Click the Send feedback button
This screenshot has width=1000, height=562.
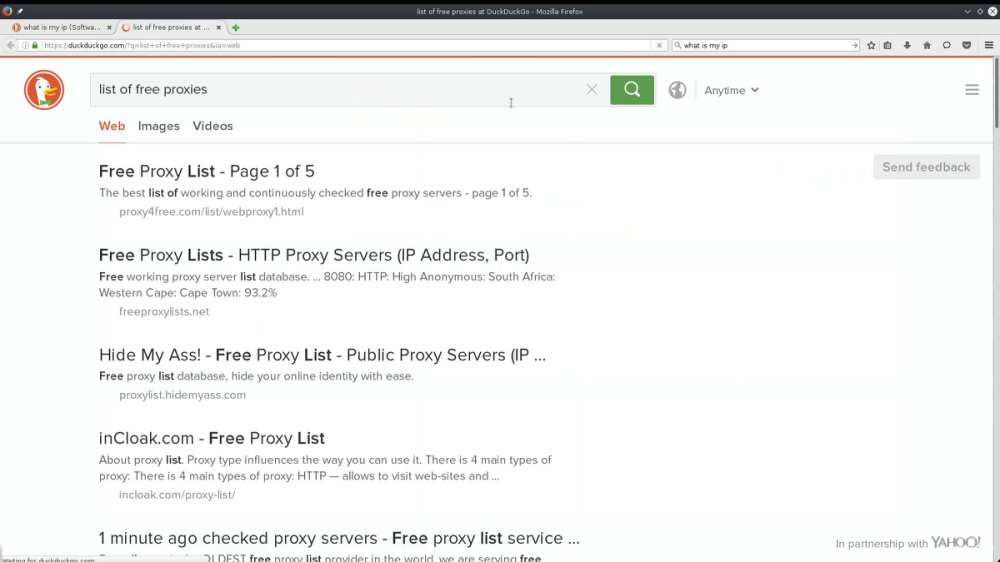pos(926,167)
